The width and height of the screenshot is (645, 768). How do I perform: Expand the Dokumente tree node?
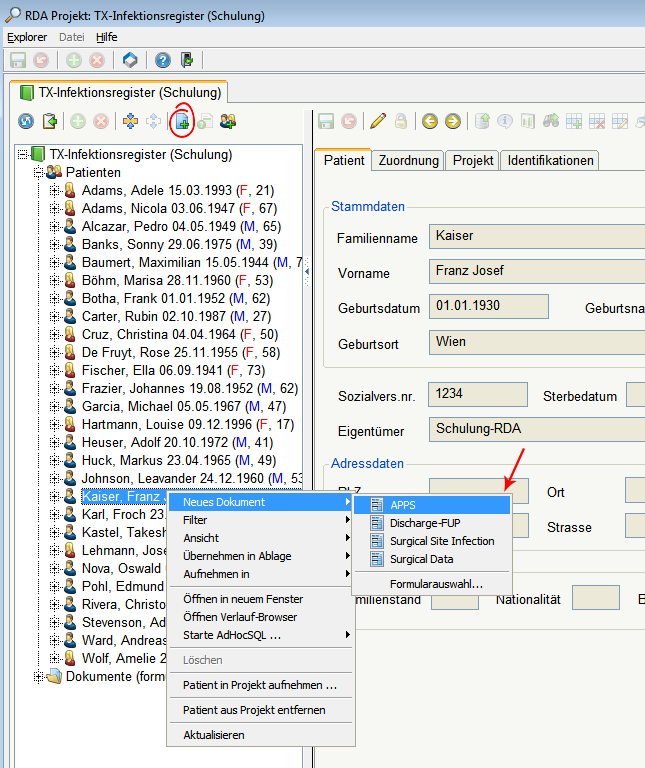click(39, 677)
